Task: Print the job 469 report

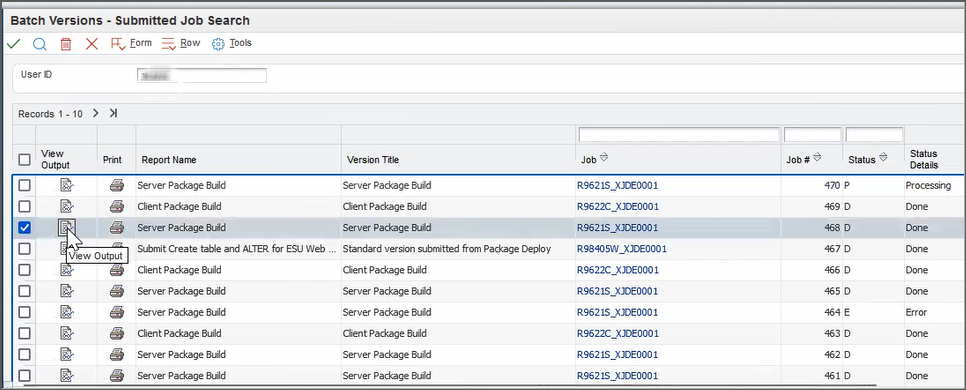Action: pos(116,206)
